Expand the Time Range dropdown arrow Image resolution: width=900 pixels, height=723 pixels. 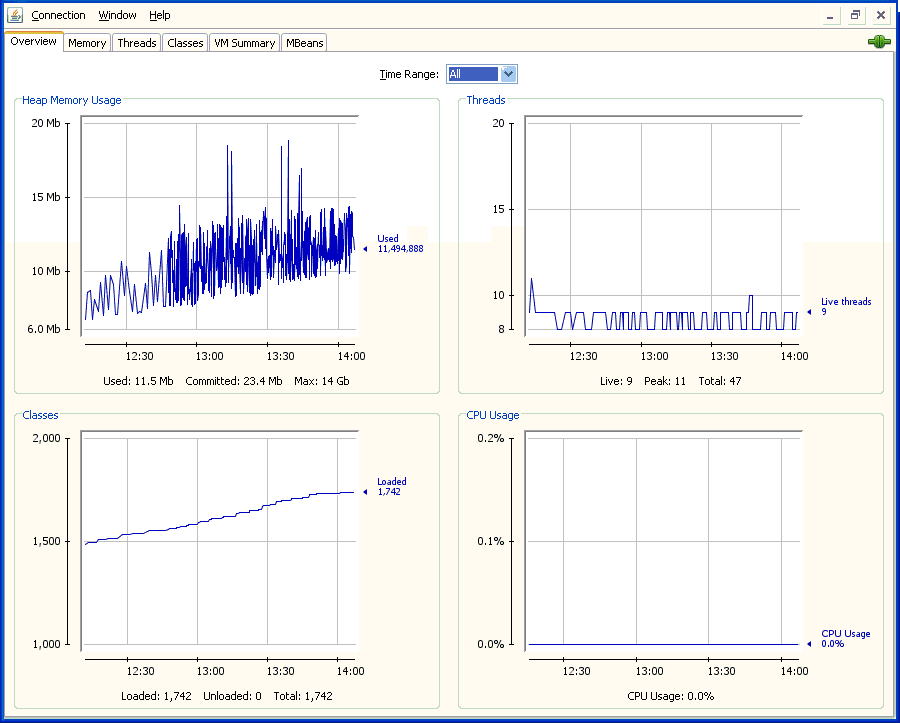point(508,74)
